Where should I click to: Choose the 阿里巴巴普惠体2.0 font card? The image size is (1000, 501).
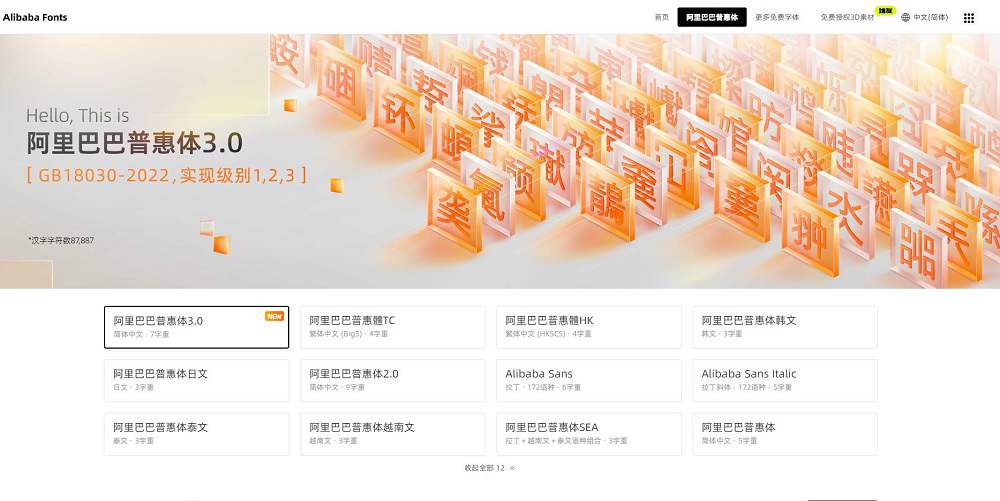tap(392, 380)
